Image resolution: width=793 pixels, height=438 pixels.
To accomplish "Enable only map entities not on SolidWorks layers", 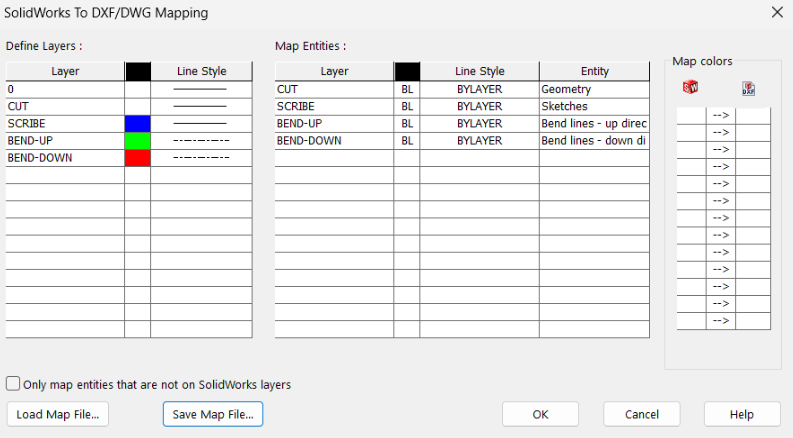I will coord(13,384).
